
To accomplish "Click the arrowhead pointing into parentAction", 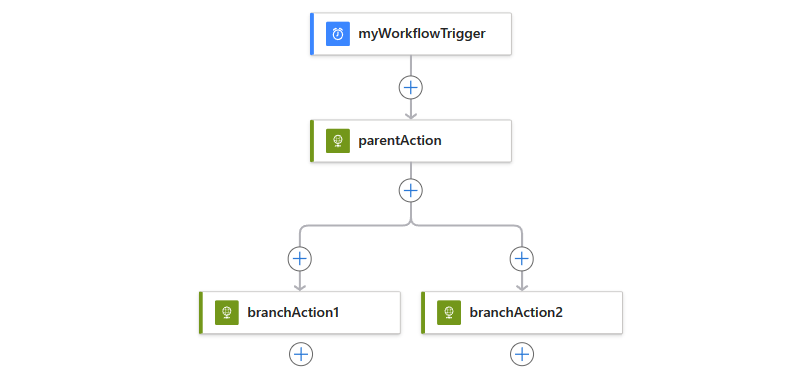I will click(x=411, y=115).
